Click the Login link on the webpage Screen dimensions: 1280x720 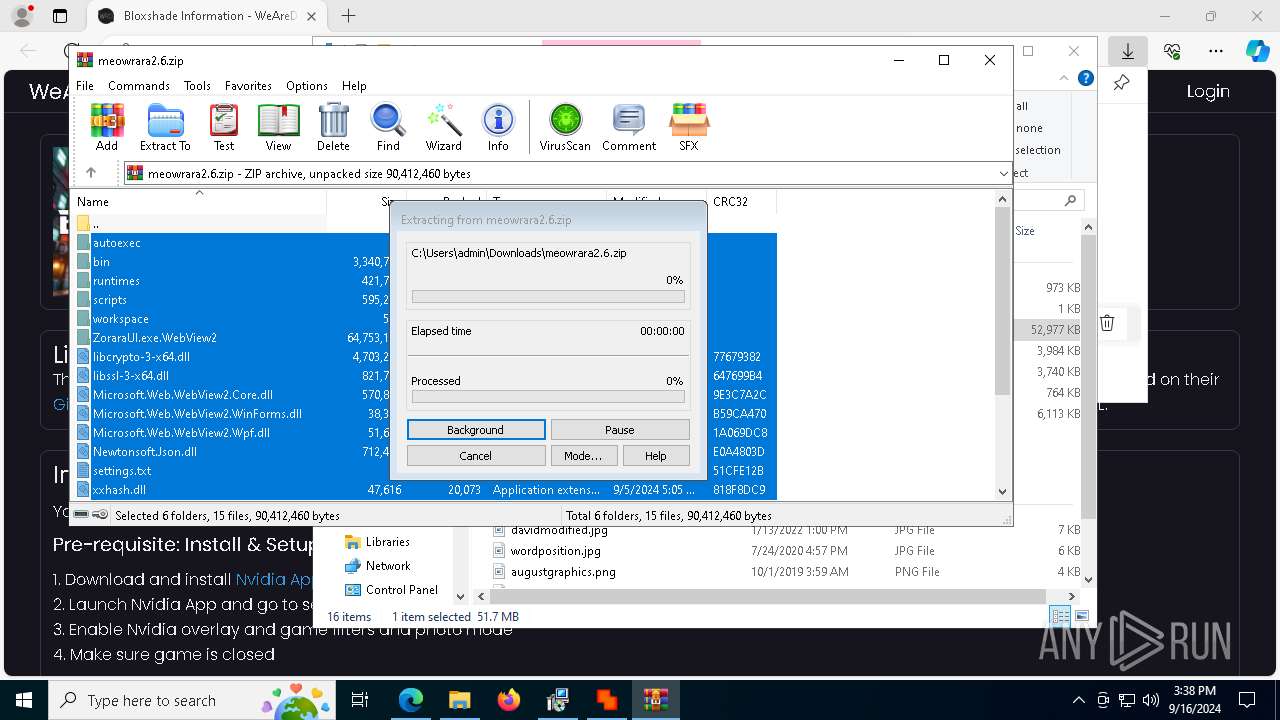coord(1208,91)
